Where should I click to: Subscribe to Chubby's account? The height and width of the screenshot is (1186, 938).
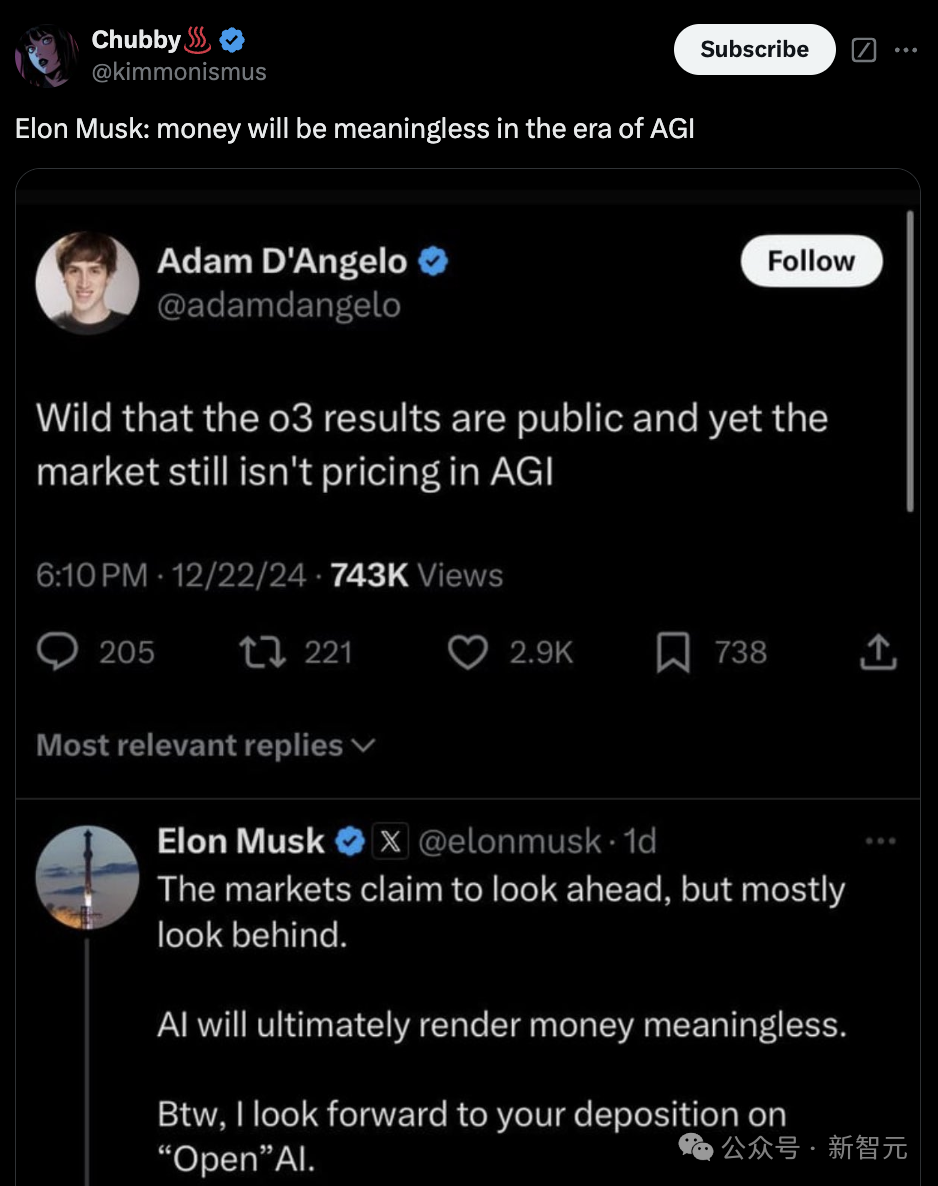pyautogui.click(x=754, y=50)
